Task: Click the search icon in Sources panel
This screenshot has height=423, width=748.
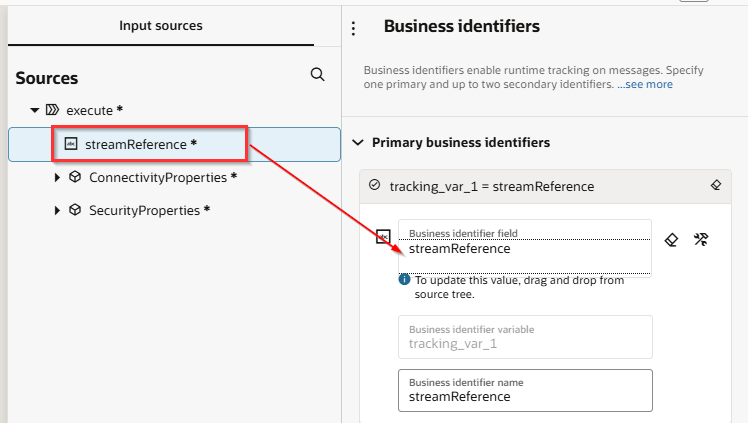Action: tap(317, 75)
